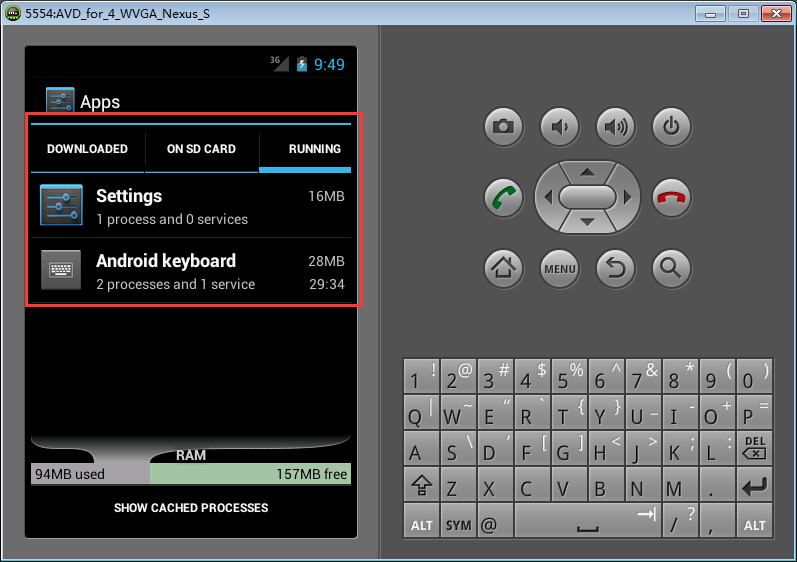Go back using the emulator back button

point(615,268)
